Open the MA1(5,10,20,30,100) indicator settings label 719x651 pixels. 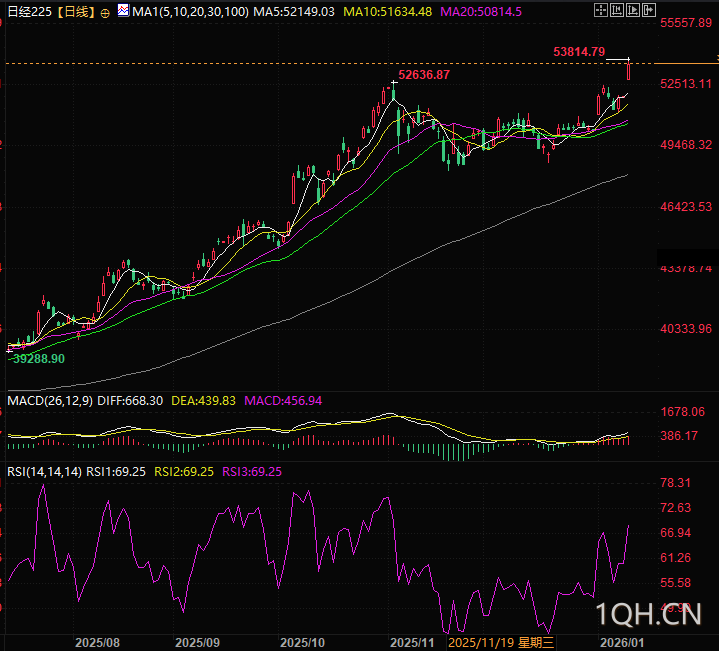point(189,12)
